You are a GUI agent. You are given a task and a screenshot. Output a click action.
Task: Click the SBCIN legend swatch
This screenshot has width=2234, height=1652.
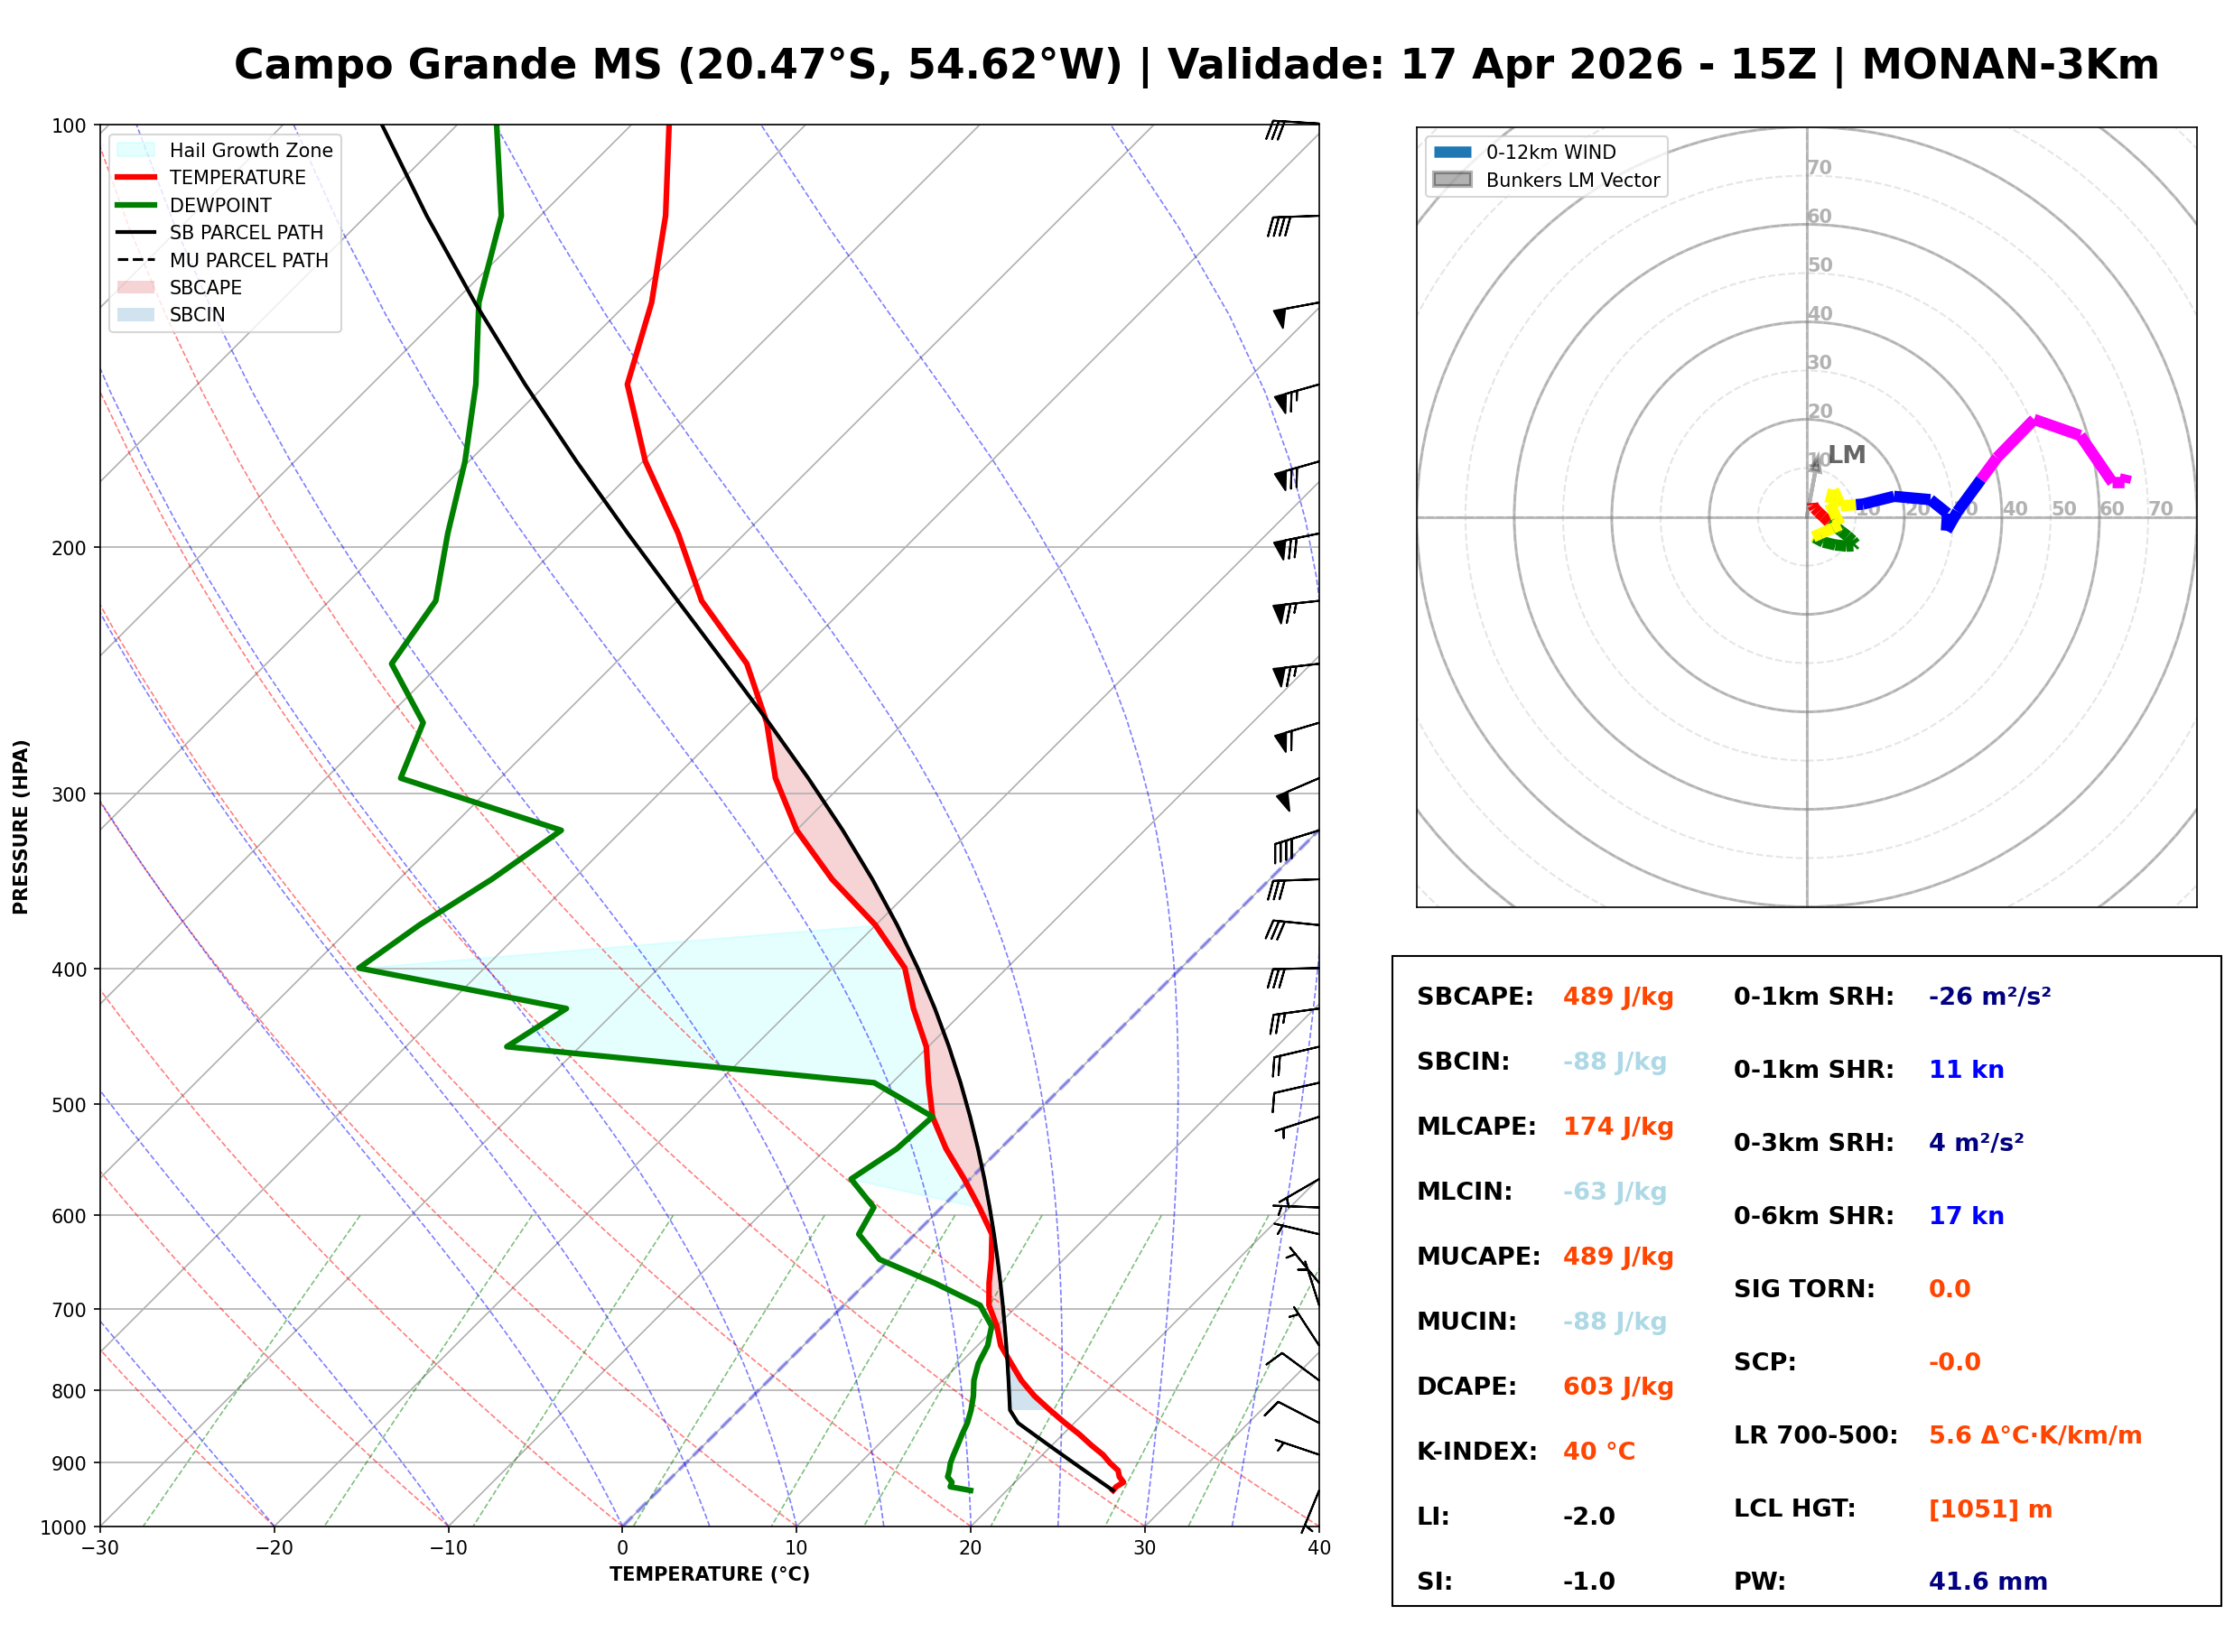click(x=136, y=314)
